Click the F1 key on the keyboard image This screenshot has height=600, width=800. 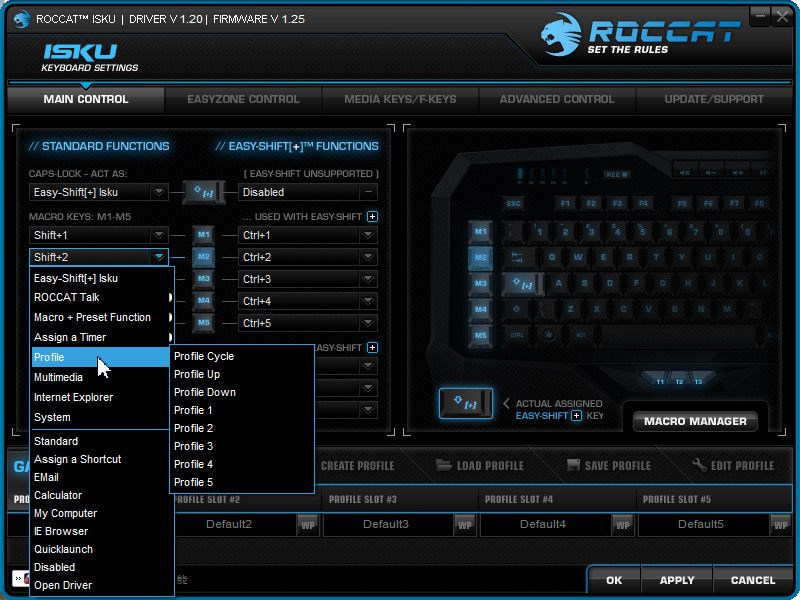point(565,204)
